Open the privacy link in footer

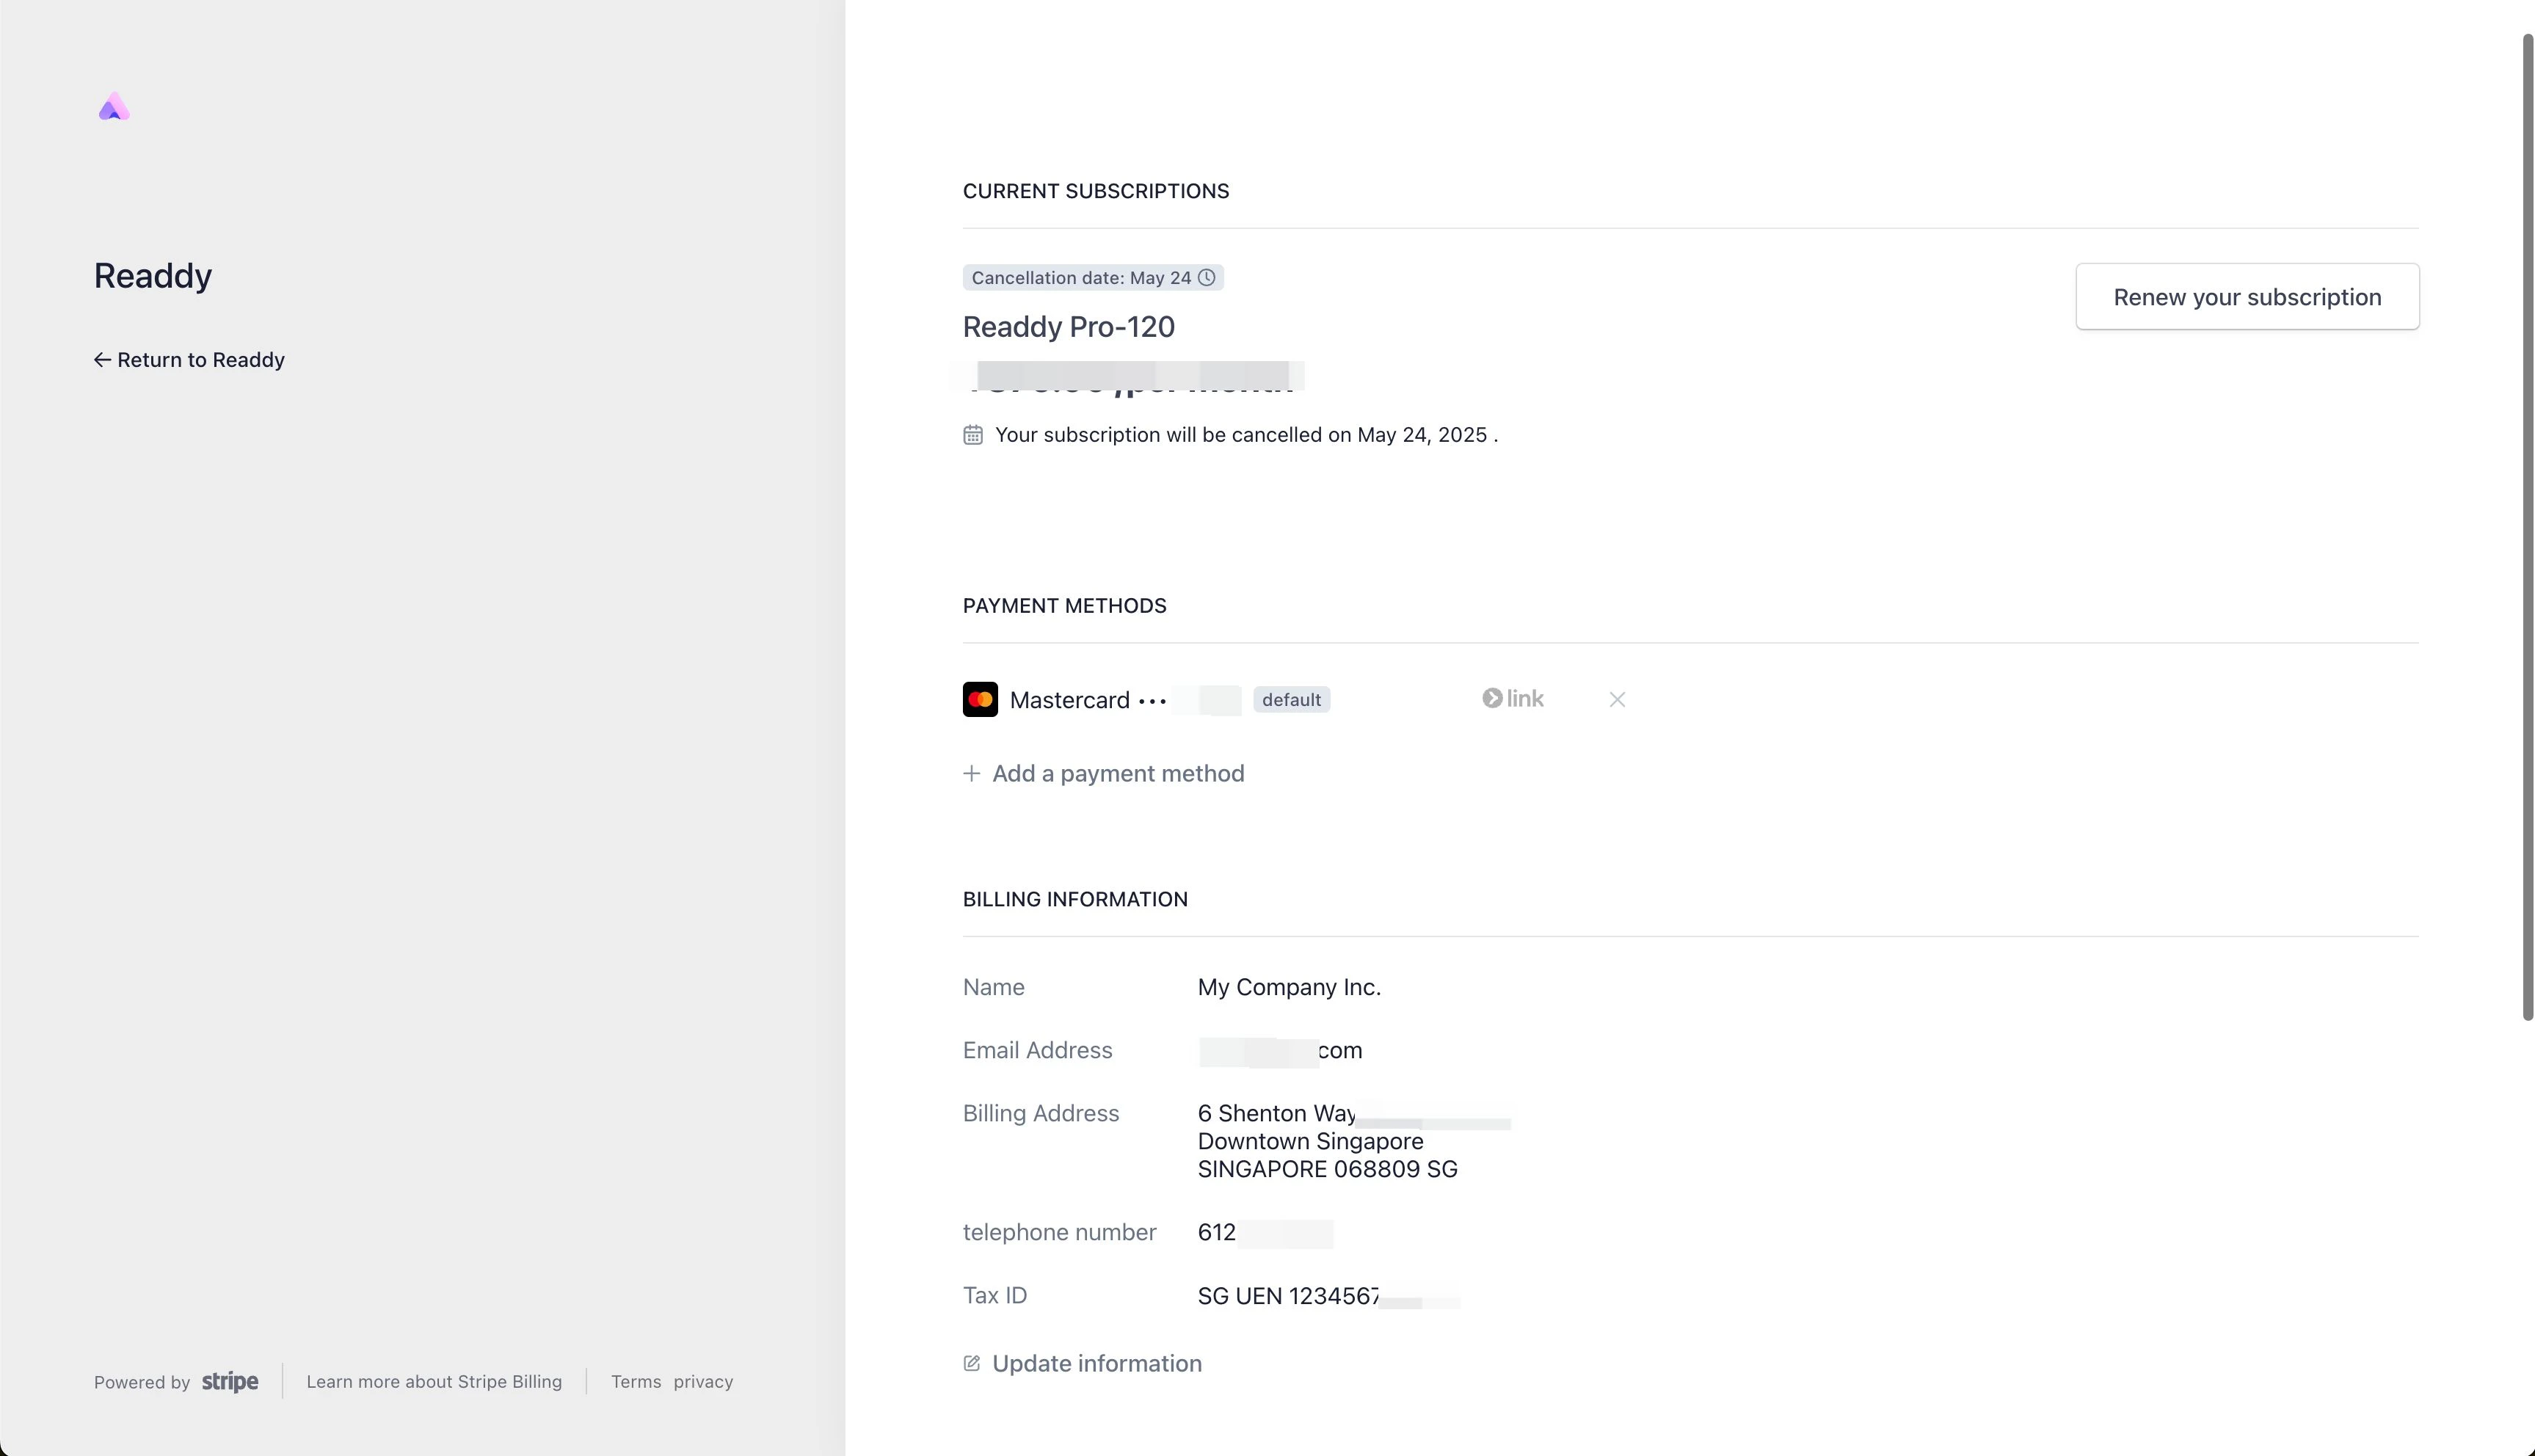click(703, 1382)
